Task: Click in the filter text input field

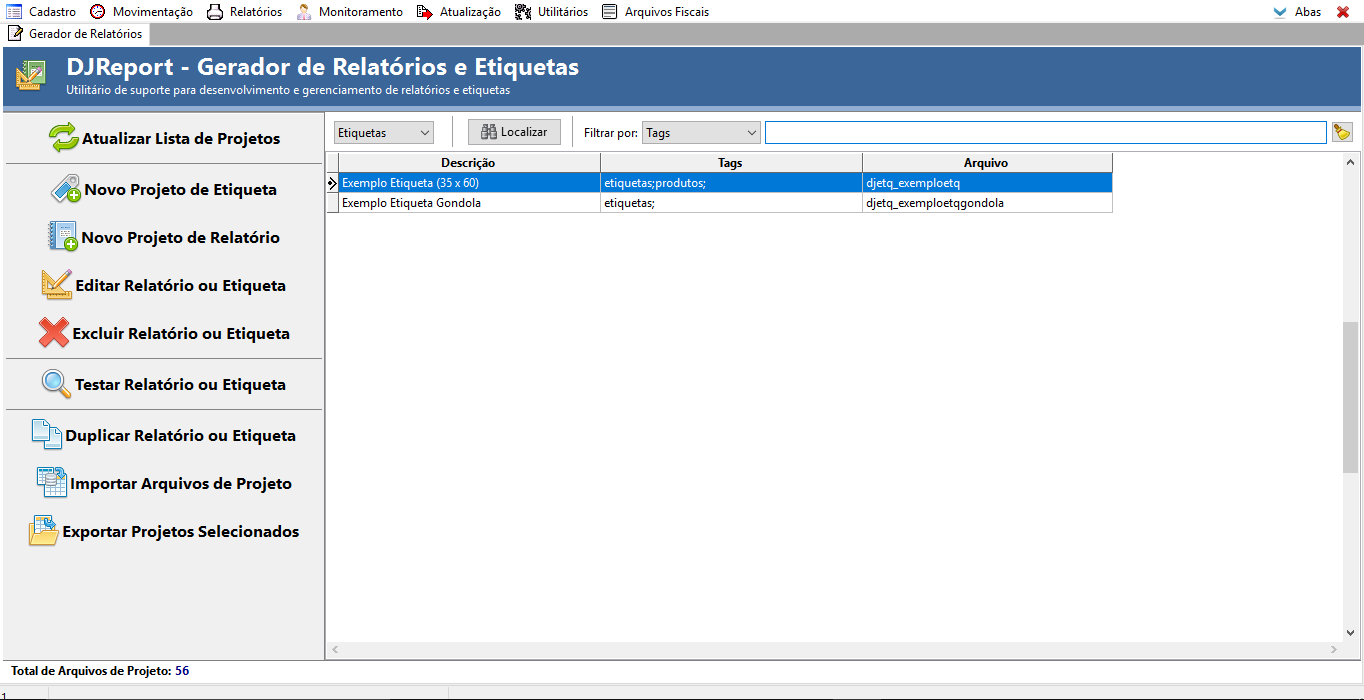Action: point(1045,132)
